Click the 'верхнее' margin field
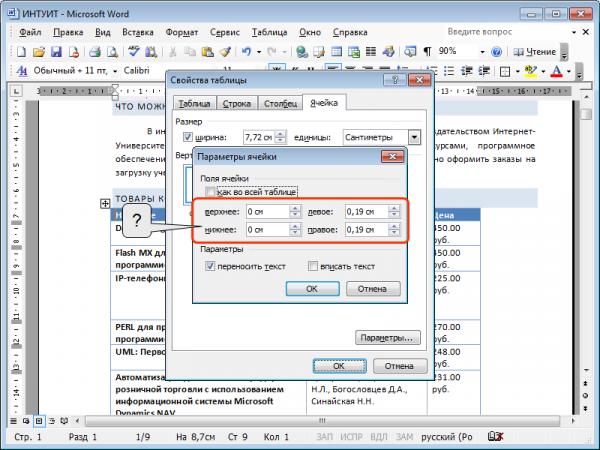The width and height of the screenshot is (600, 450). click(268, 212)
